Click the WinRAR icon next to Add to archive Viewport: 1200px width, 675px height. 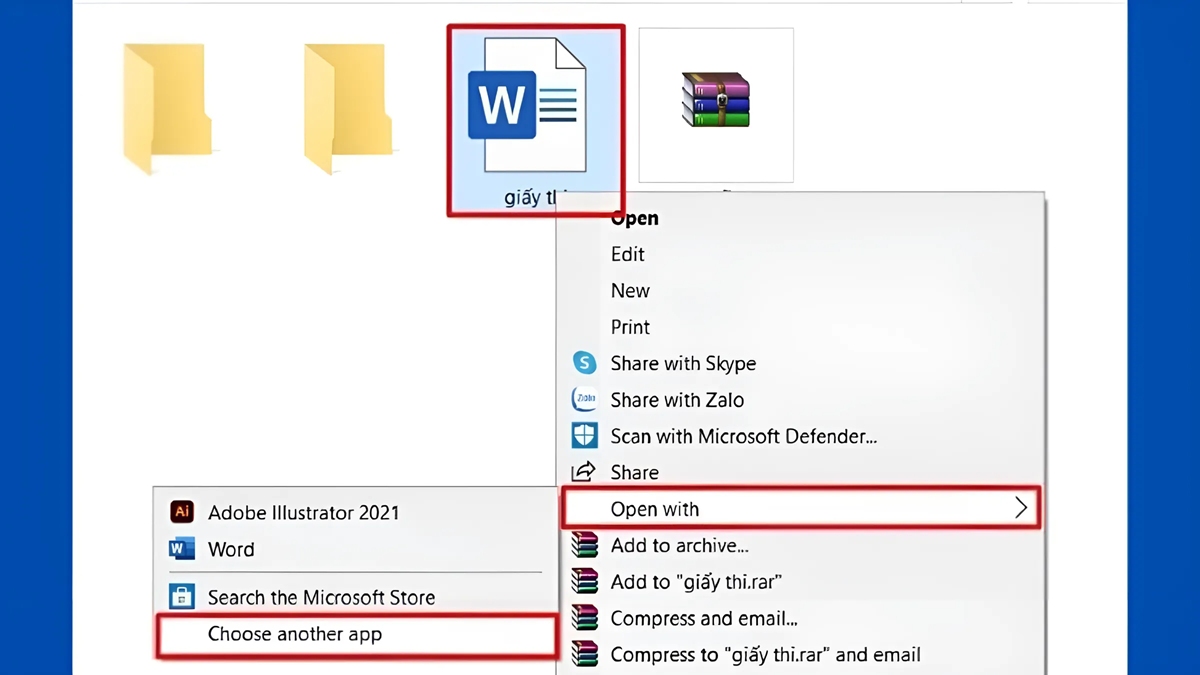pos(585,544)
